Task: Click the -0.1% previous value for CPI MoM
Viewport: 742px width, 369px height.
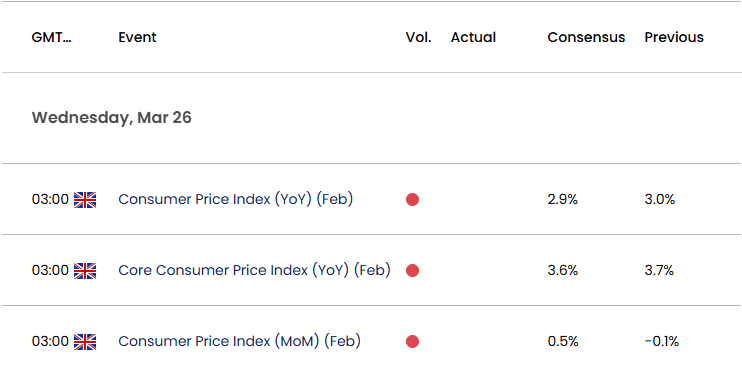Action: [x=662, y=342]
